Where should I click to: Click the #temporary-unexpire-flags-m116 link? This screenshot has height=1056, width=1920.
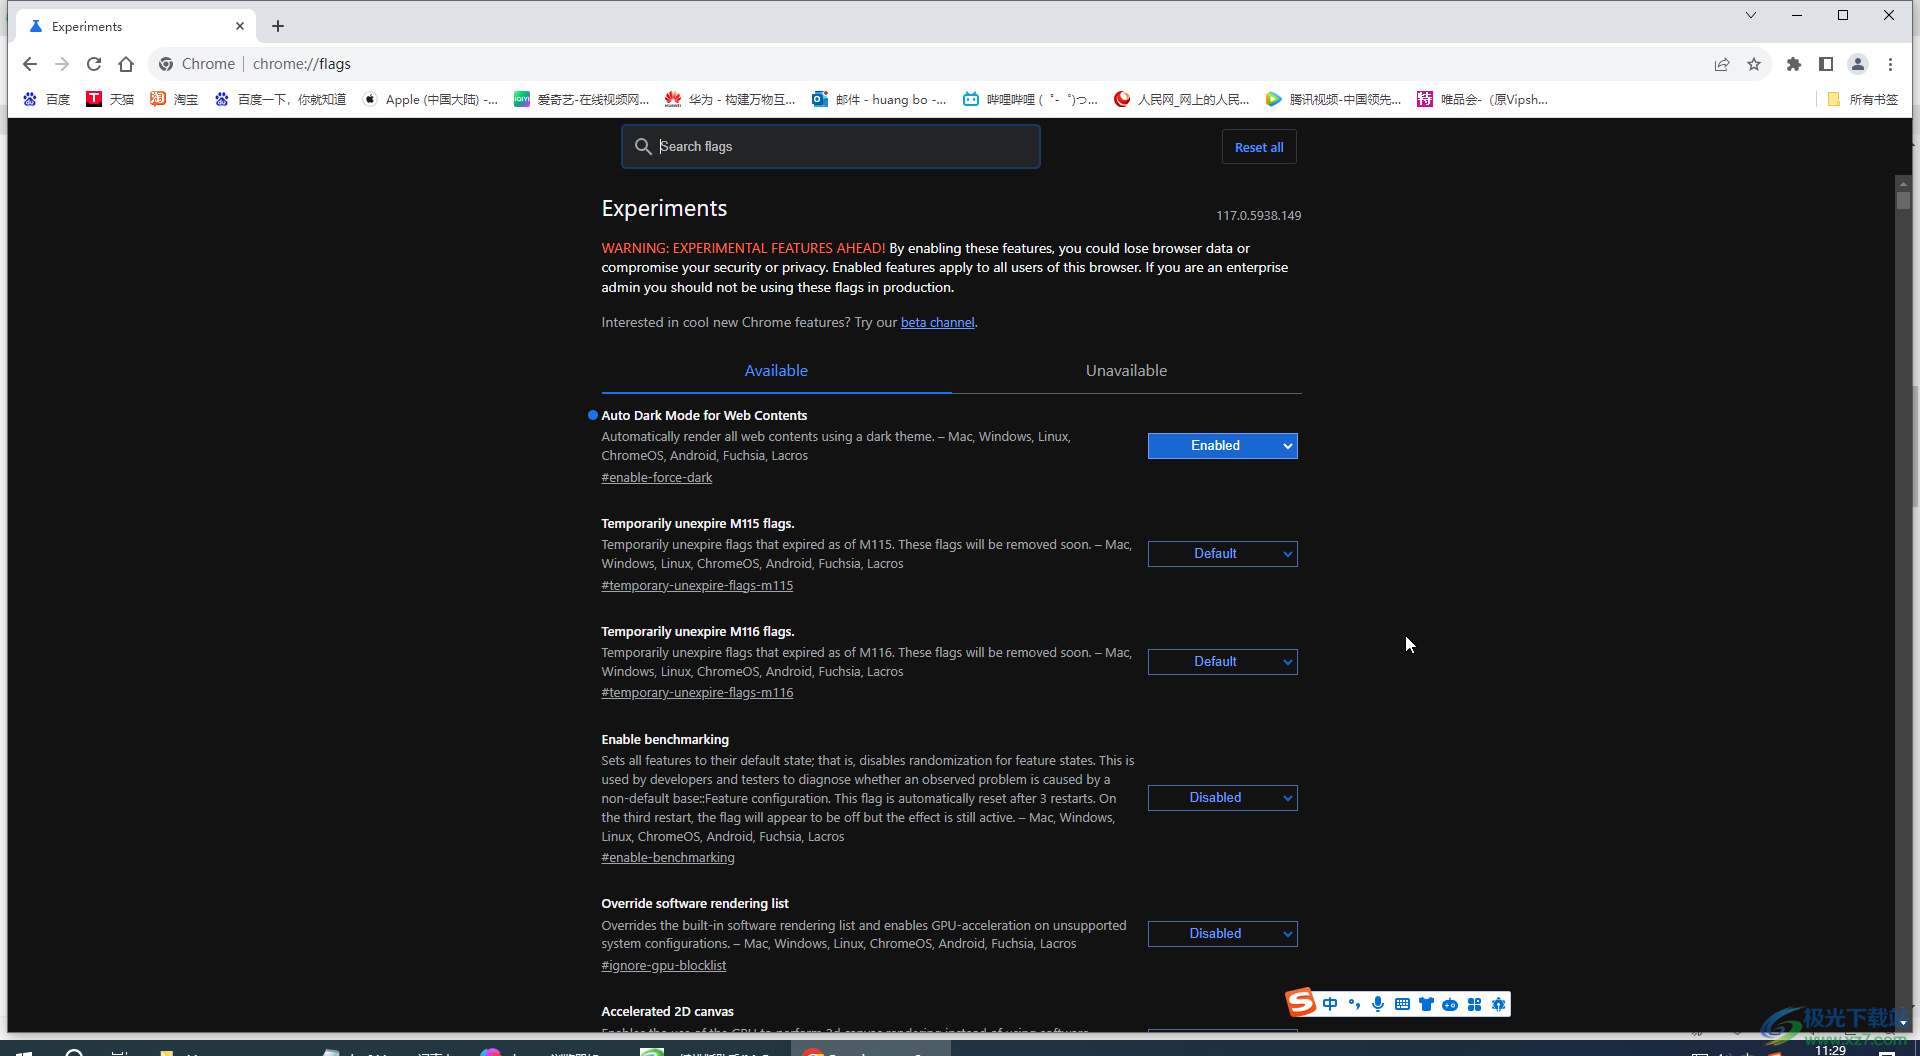697,693
